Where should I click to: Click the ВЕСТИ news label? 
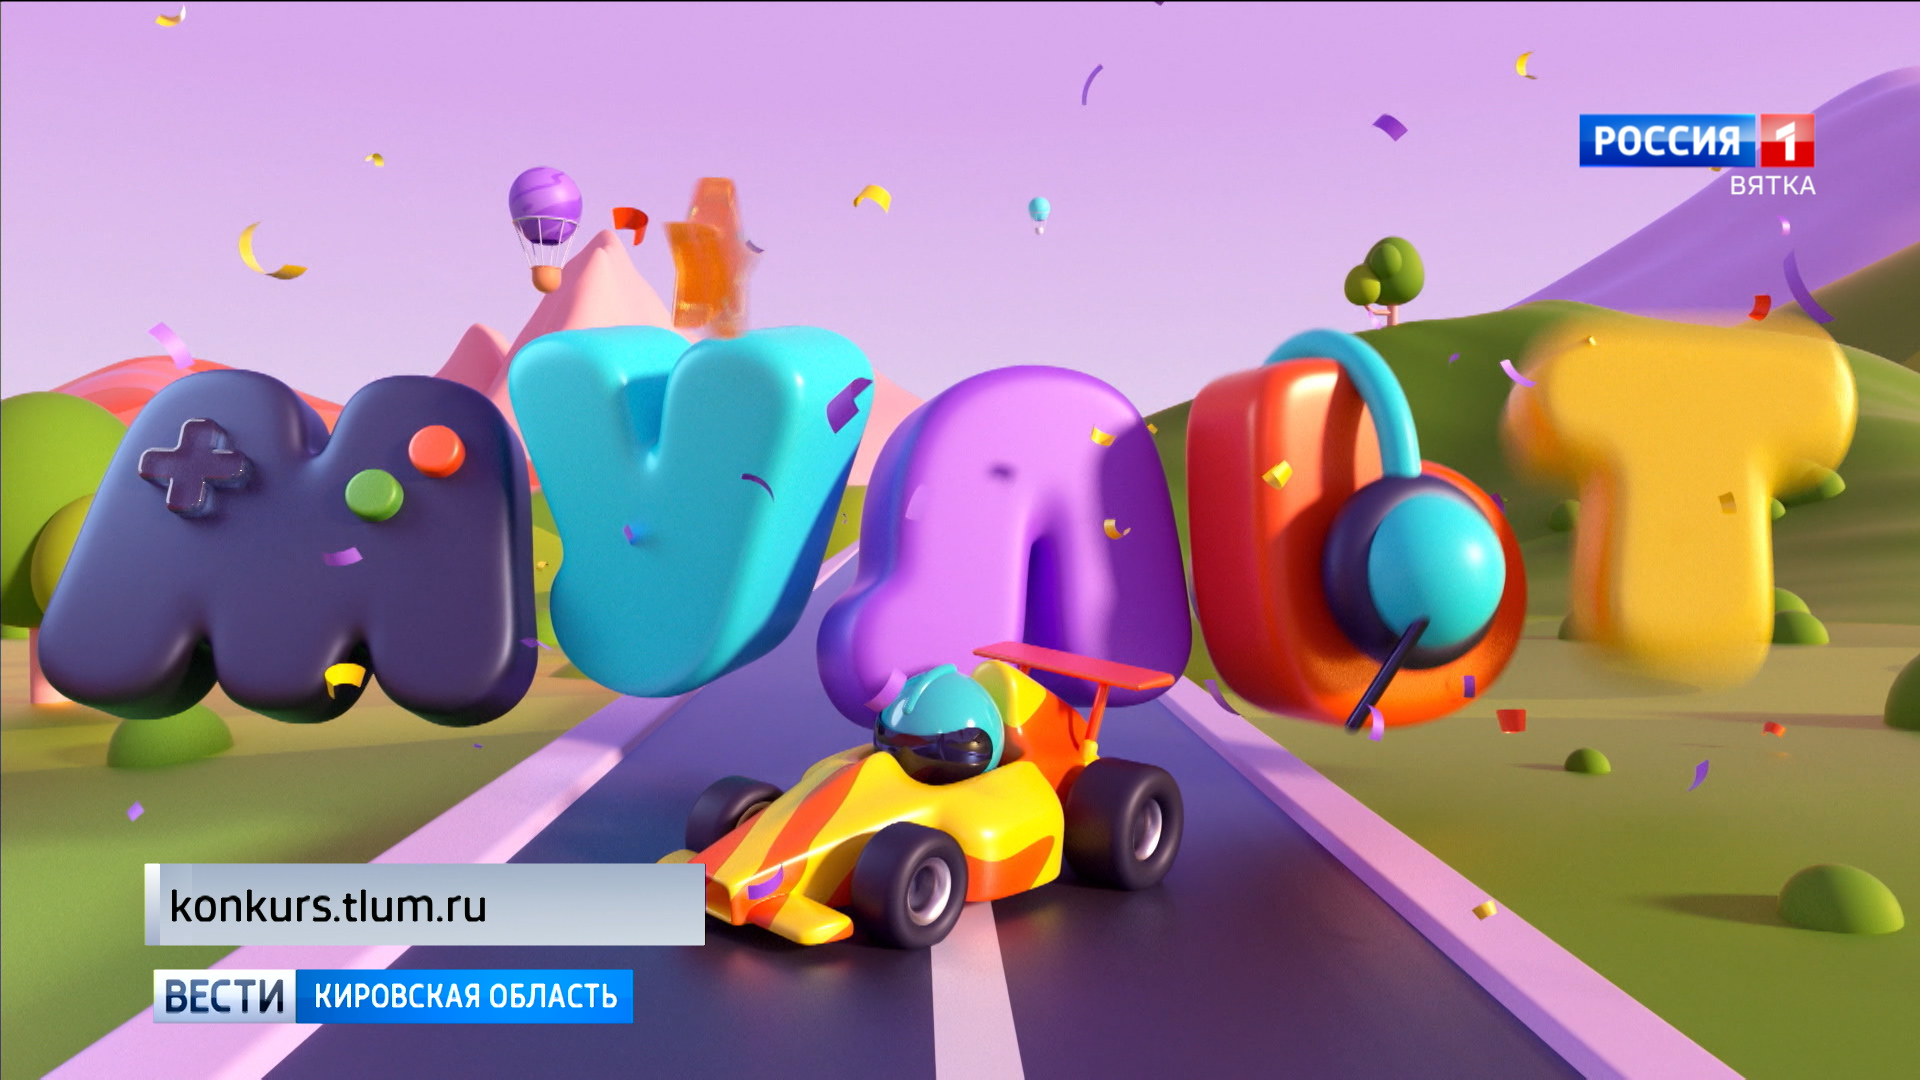tap(225, 996)
